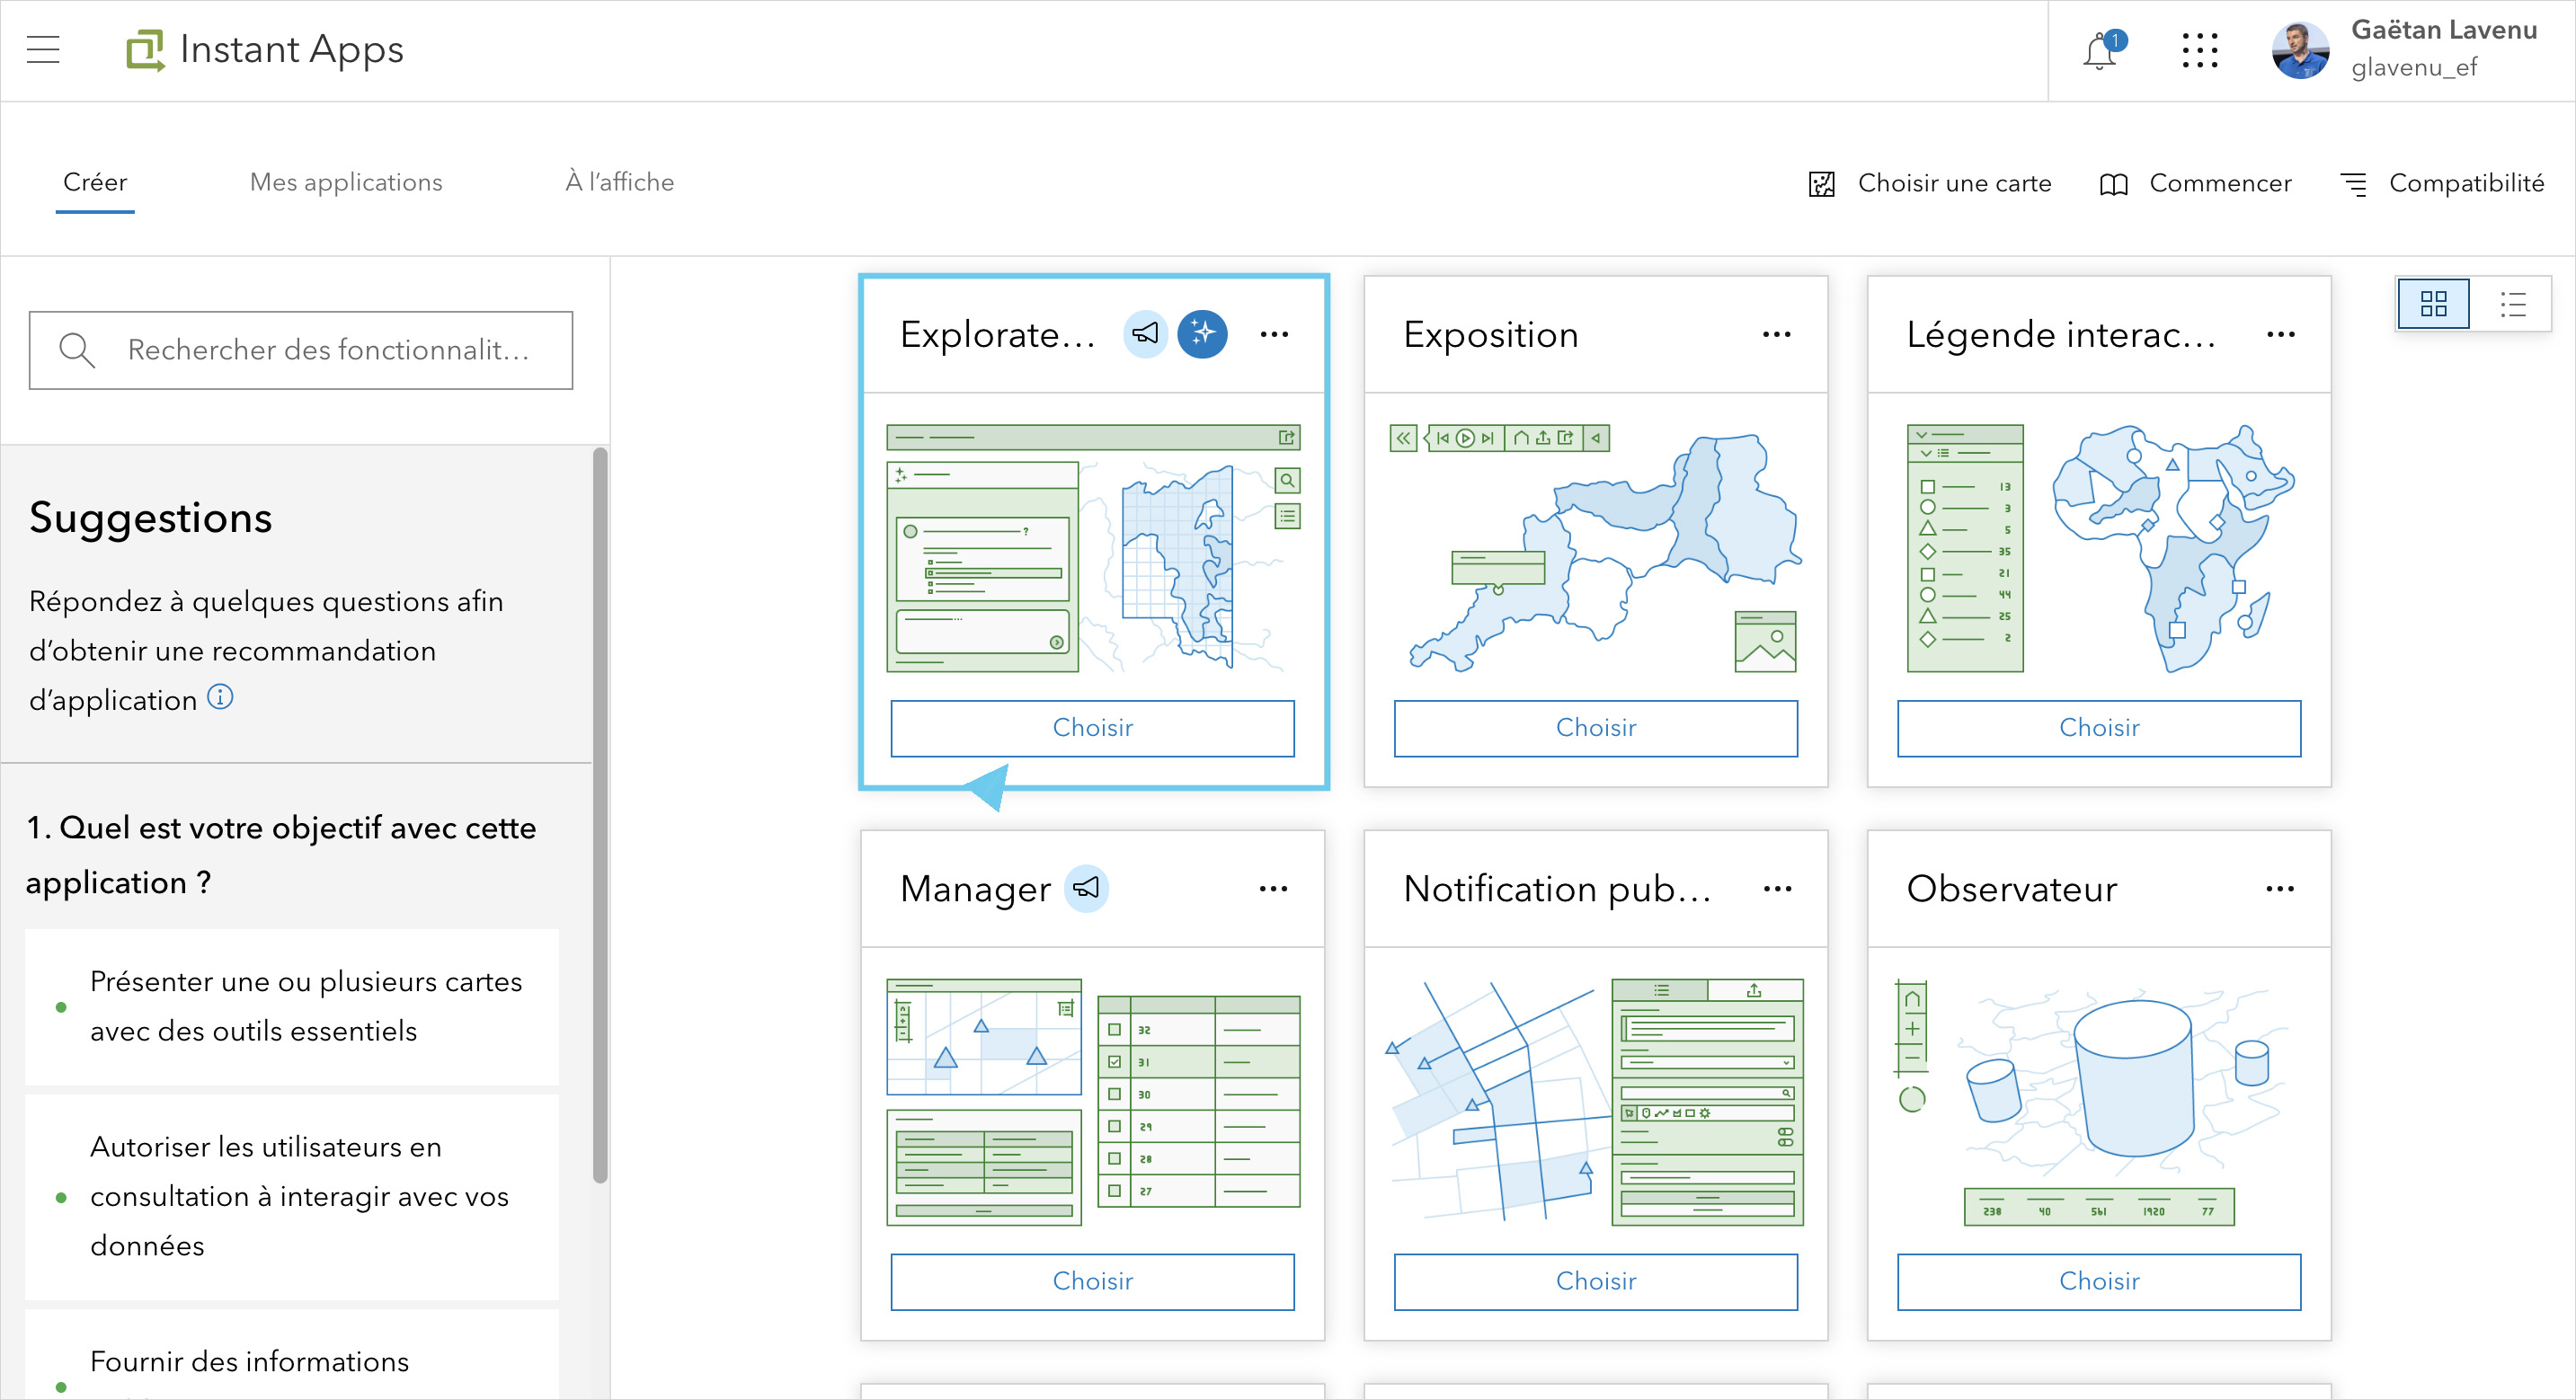Open more options for Exposition card

(1777, 334)
